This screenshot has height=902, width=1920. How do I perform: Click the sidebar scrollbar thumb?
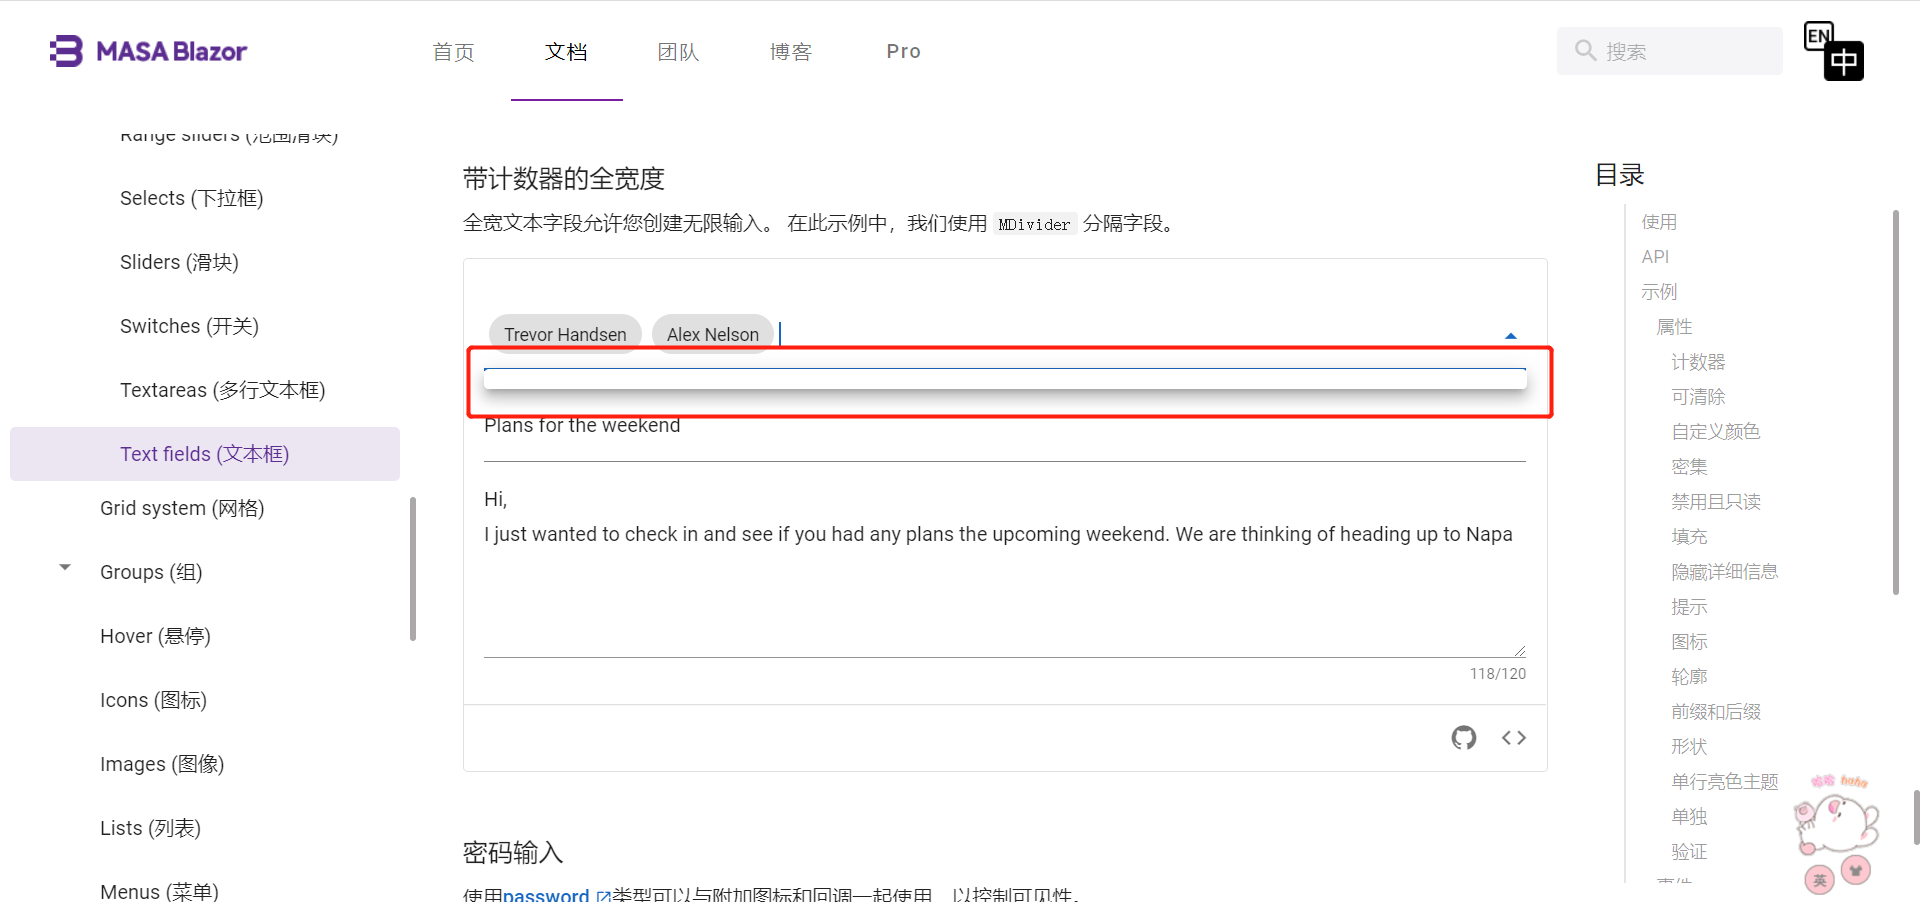click(x=412, y=566)
